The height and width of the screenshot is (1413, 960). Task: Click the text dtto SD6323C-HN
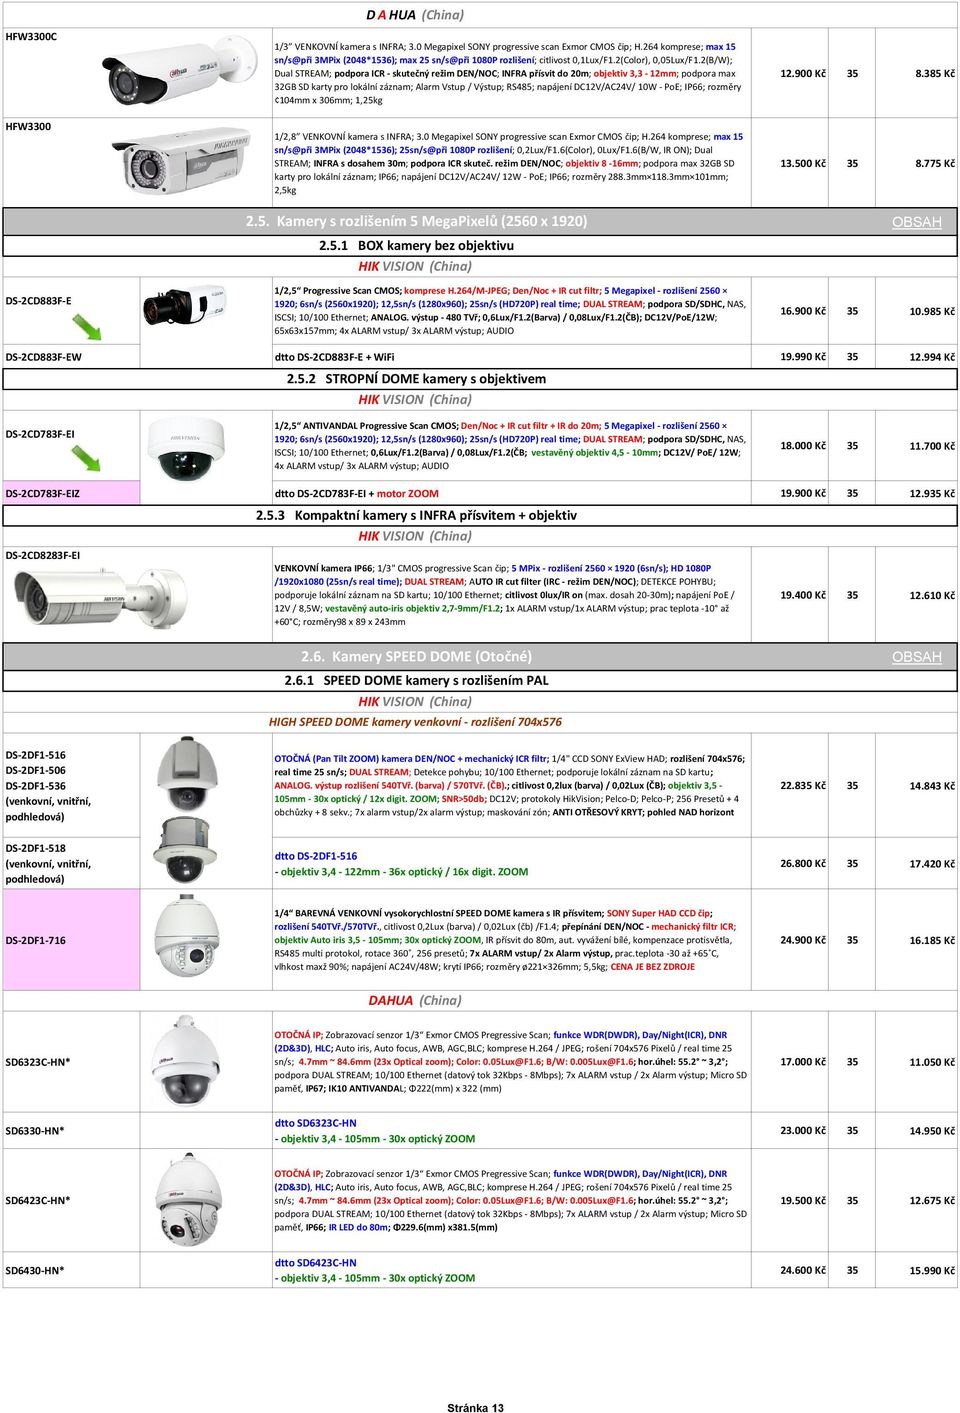point(315,1123)
